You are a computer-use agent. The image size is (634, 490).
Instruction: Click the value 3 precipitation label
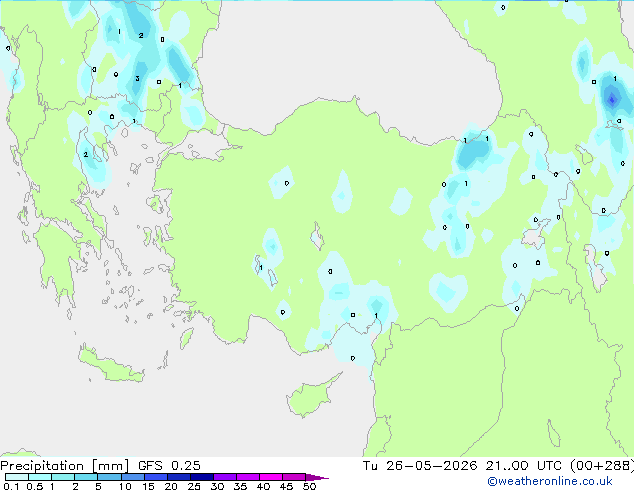coord(137,78)
